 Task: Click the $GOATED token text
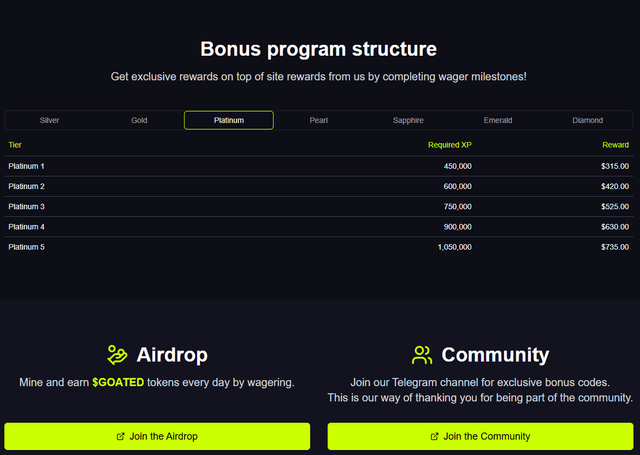point(118,382)
